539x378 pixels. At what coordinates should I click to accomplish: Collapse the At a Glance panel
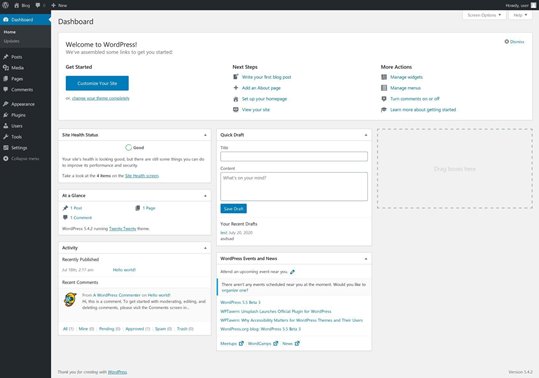point(205,196)
